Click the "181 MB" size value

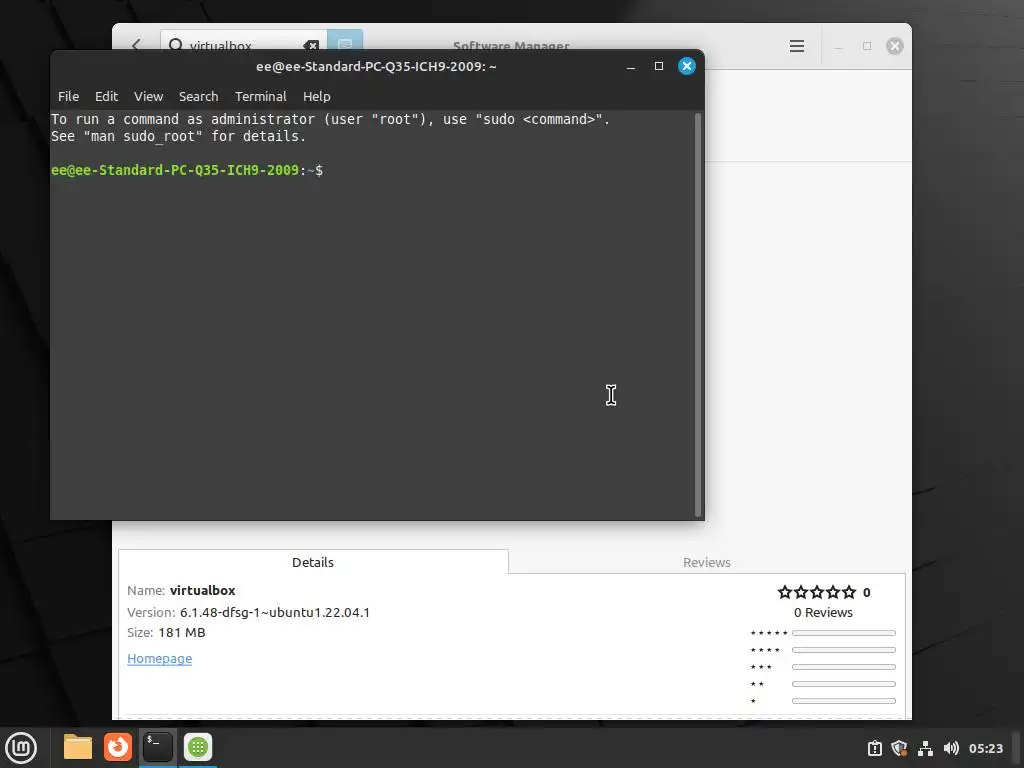click(x=182, y=632)
